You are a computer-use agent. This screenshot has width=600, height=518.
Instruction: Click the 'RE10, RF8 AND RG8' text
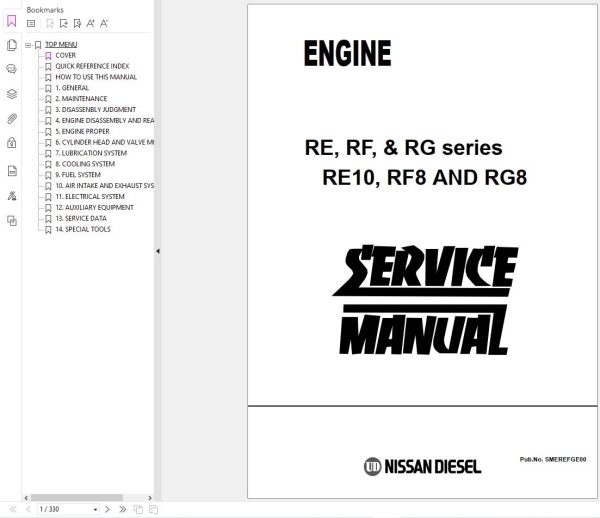(x=424, y=178)
